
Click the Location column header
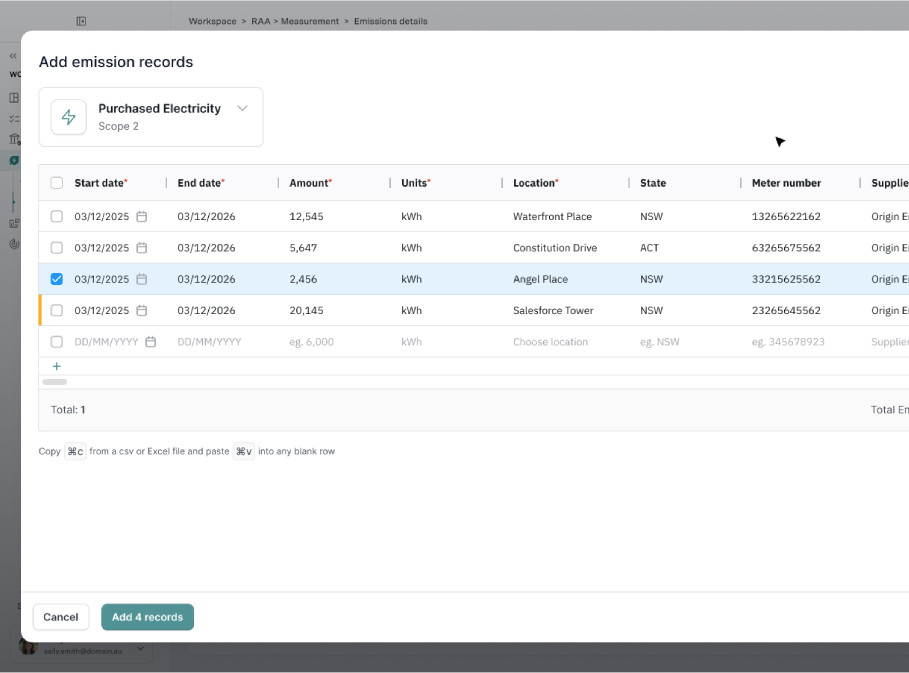(x=536, y=183)
